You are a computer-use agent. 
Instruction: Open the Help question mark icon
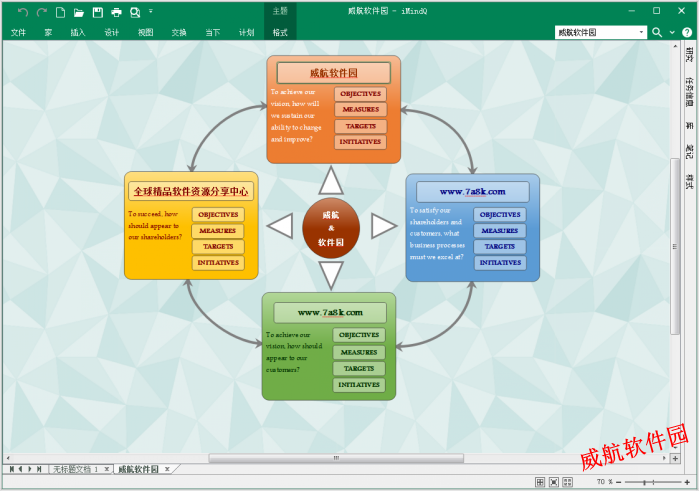(x=687, y=32)
